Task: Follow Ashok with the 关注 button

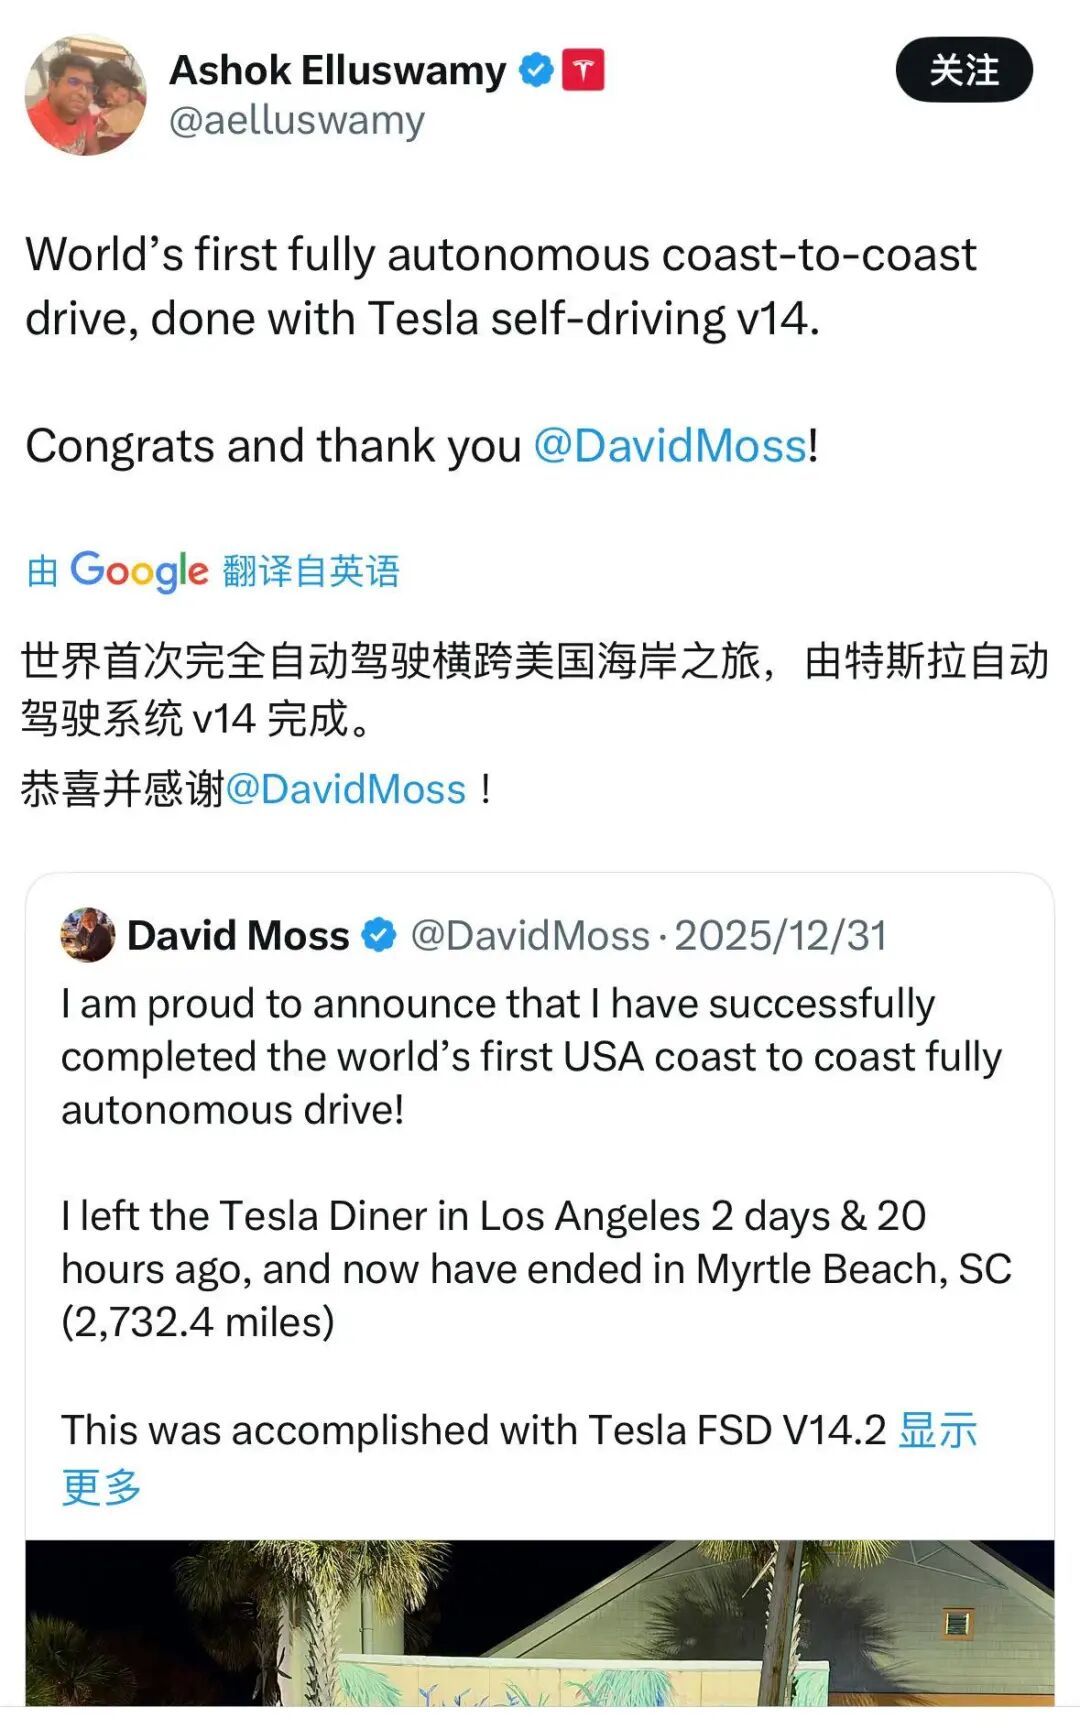Action: point(963,70)
